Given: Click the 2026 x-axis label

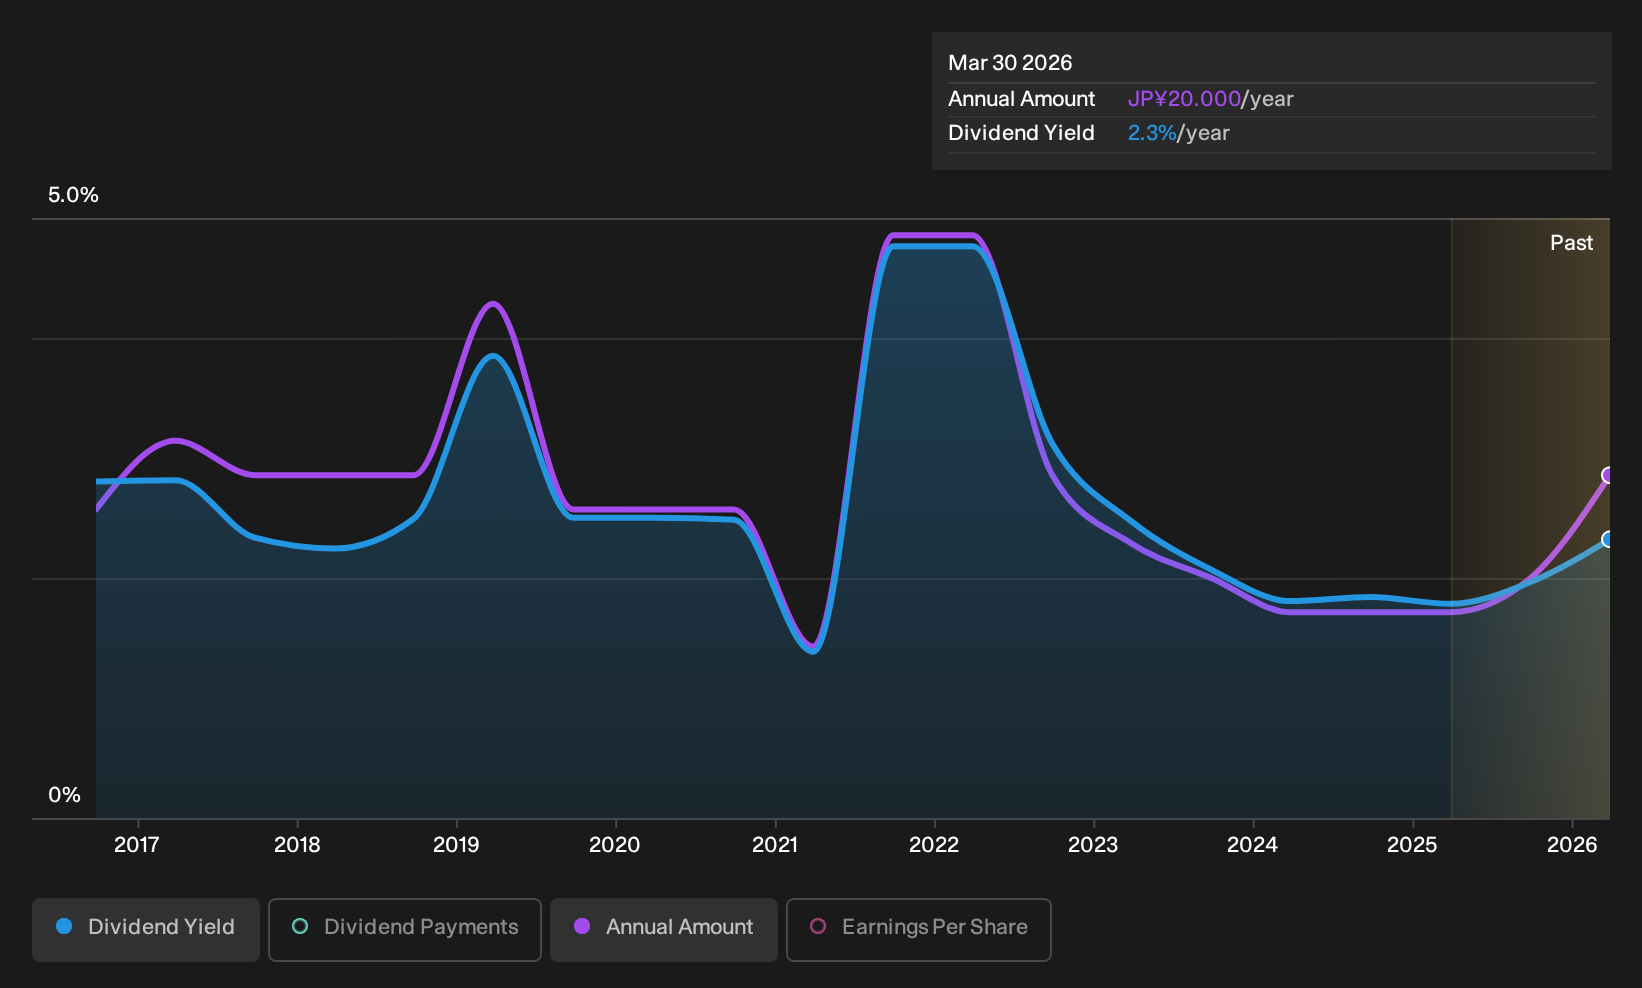Looking at the screenshot, I should 1572,845.
